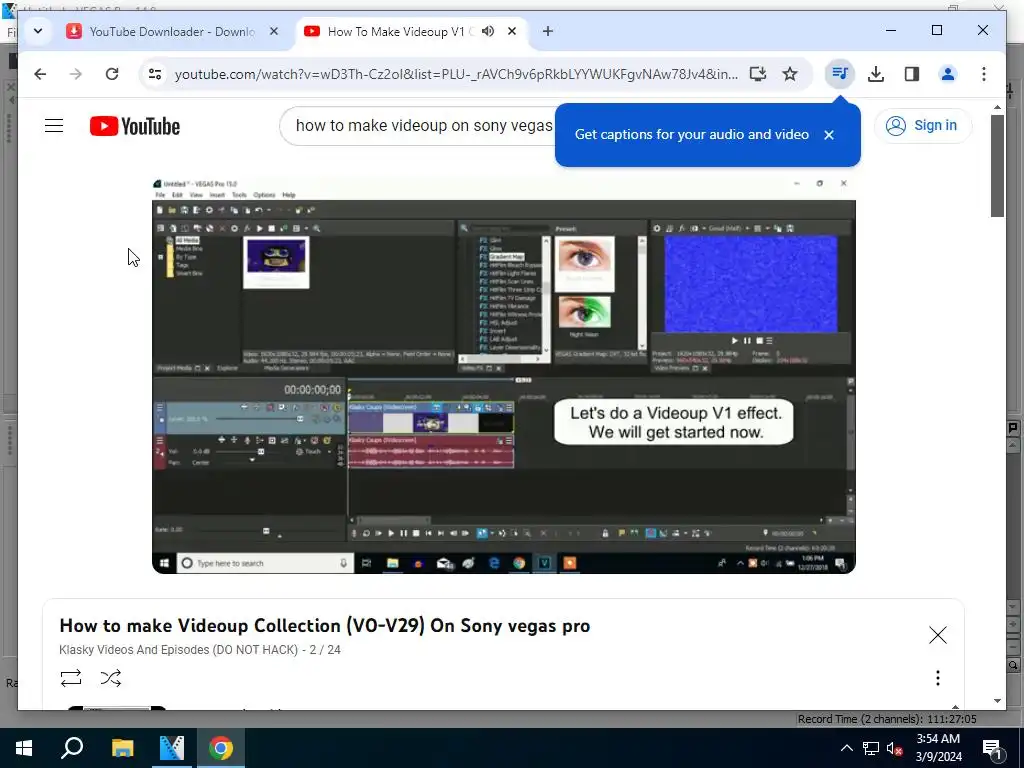The height and width of the screenshot is (768, 1024).
Task: Open playlist more options menu
Action: (938, 678)
